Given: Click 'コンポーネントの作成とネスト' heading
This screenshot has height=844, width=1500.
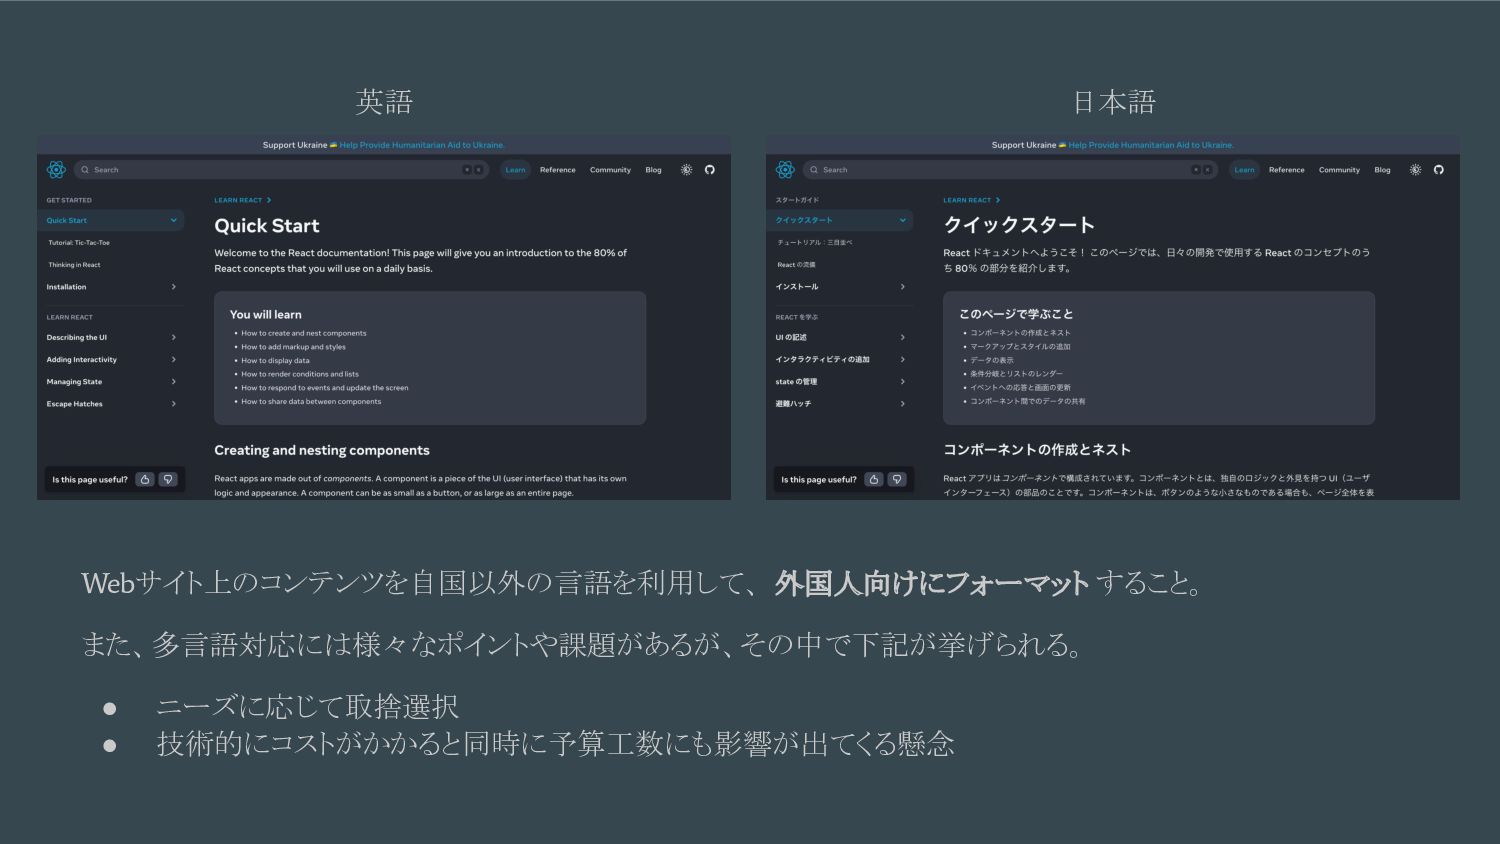Looking at the screenshot, I should 1037,450.
